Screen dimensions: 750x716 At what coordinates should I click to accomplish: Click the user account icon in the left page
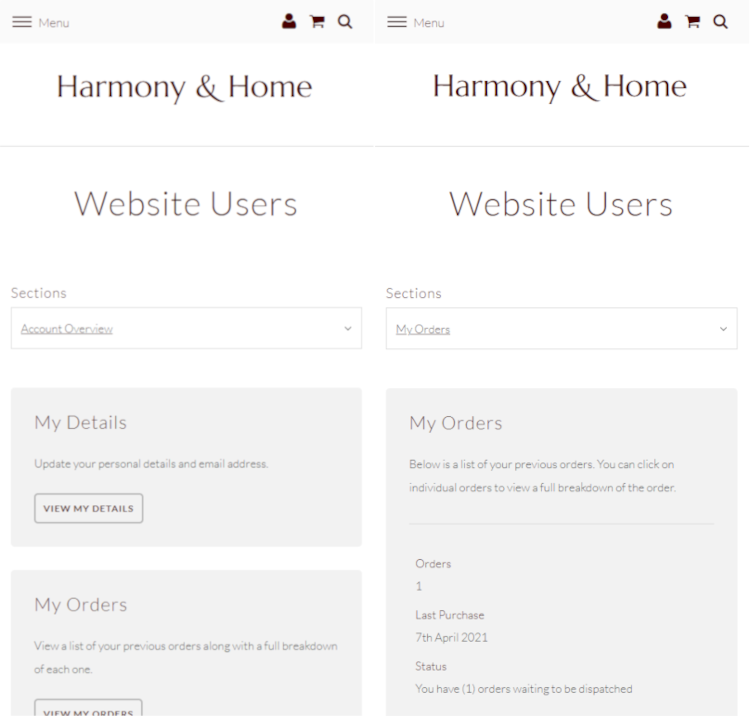(x=289, y=22)
